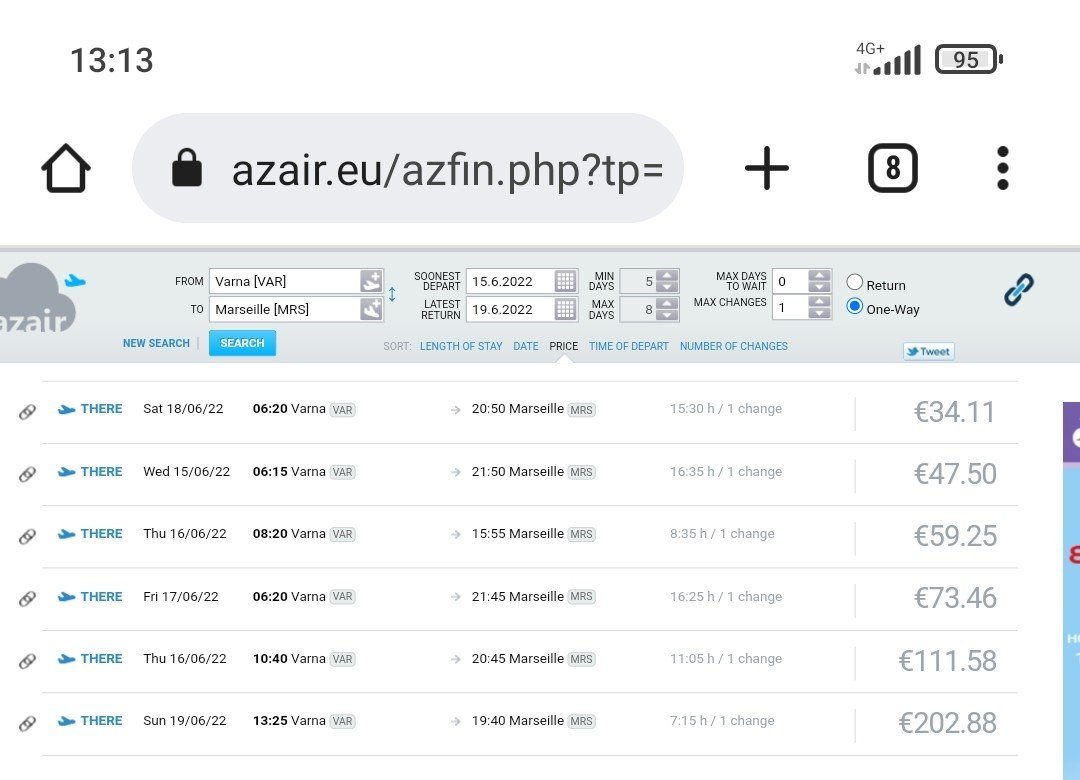Click link icon for the €34.11 flight
Image resolution: width=1080 pixels, height=780 pixels.
(27, 411)
